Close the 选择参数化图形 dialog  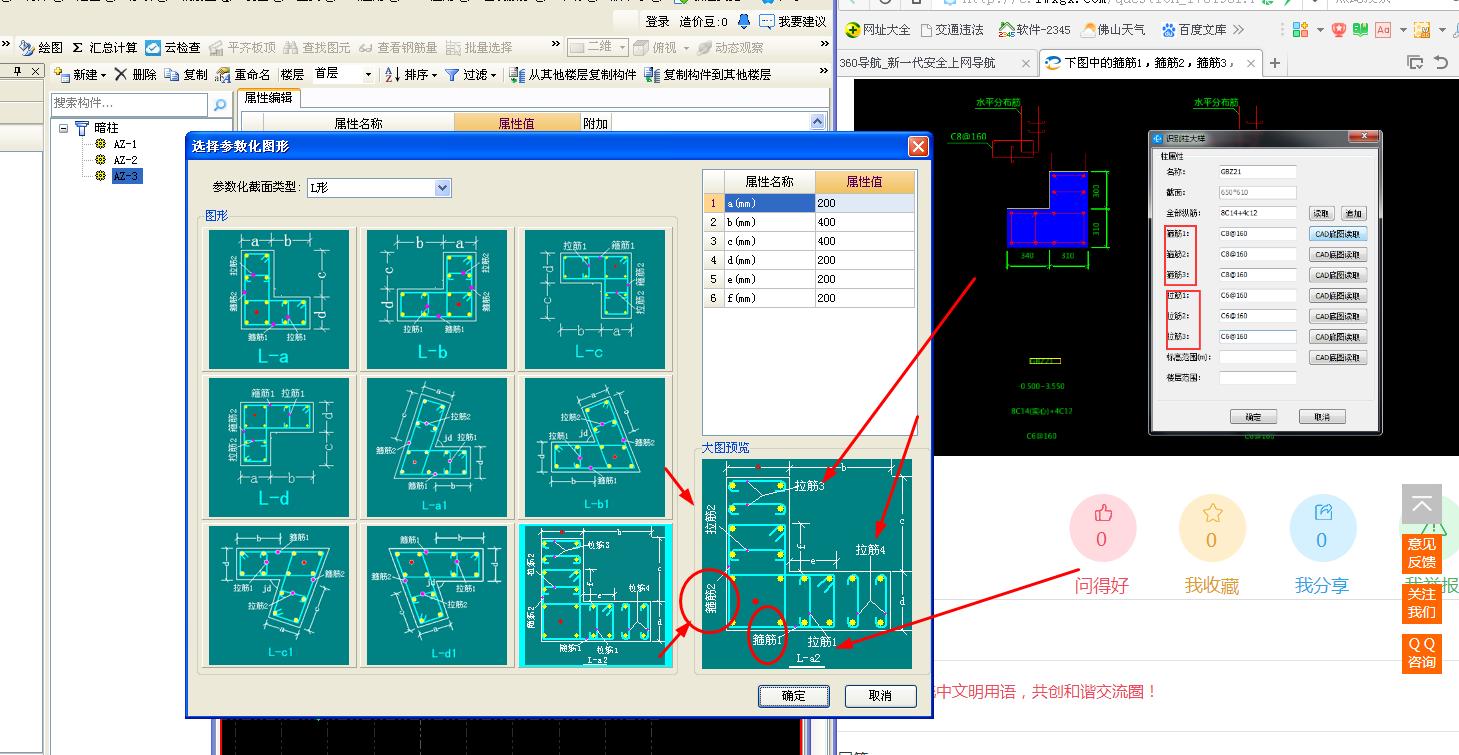[x=918, y=147]
